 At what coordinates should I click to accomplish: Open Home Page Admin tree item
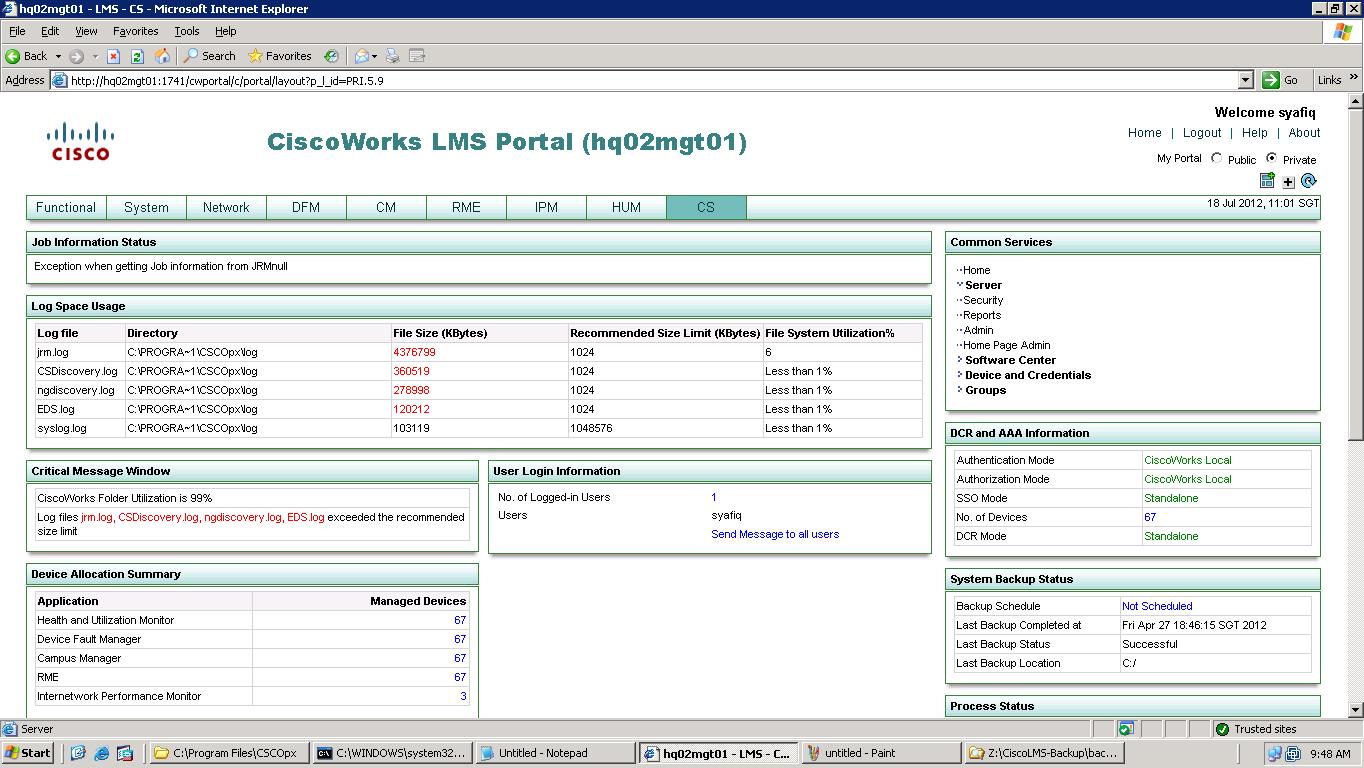[1006, 345]
